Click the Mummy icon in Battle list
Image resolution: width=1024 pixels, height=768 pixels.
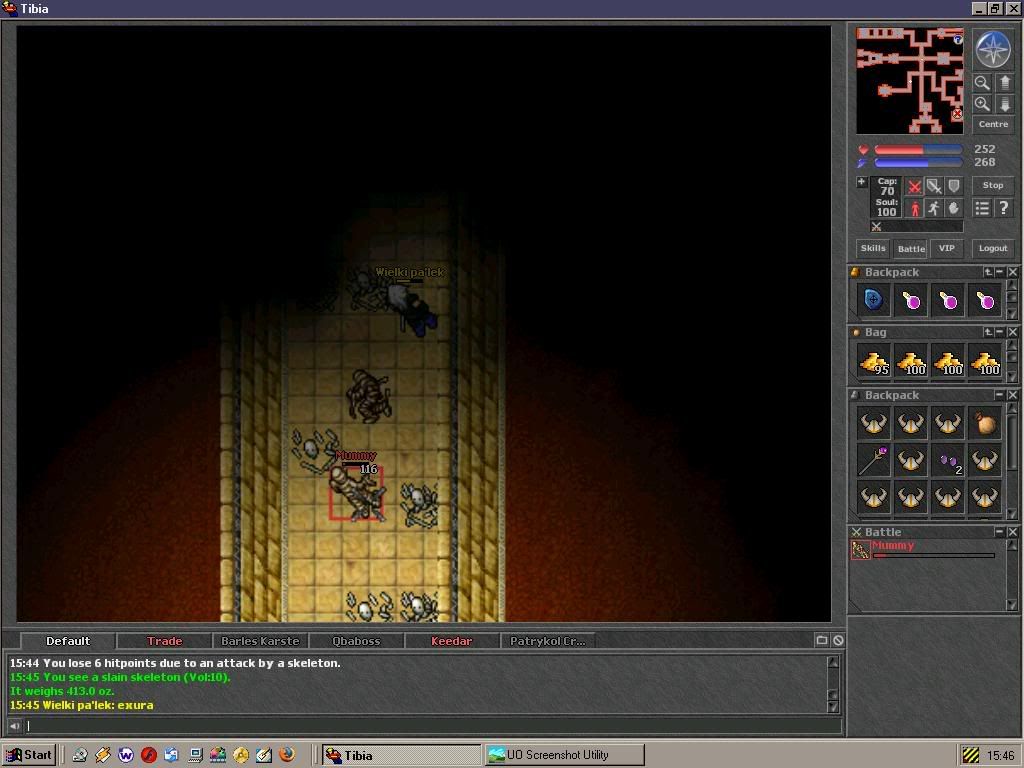point(860,550)
